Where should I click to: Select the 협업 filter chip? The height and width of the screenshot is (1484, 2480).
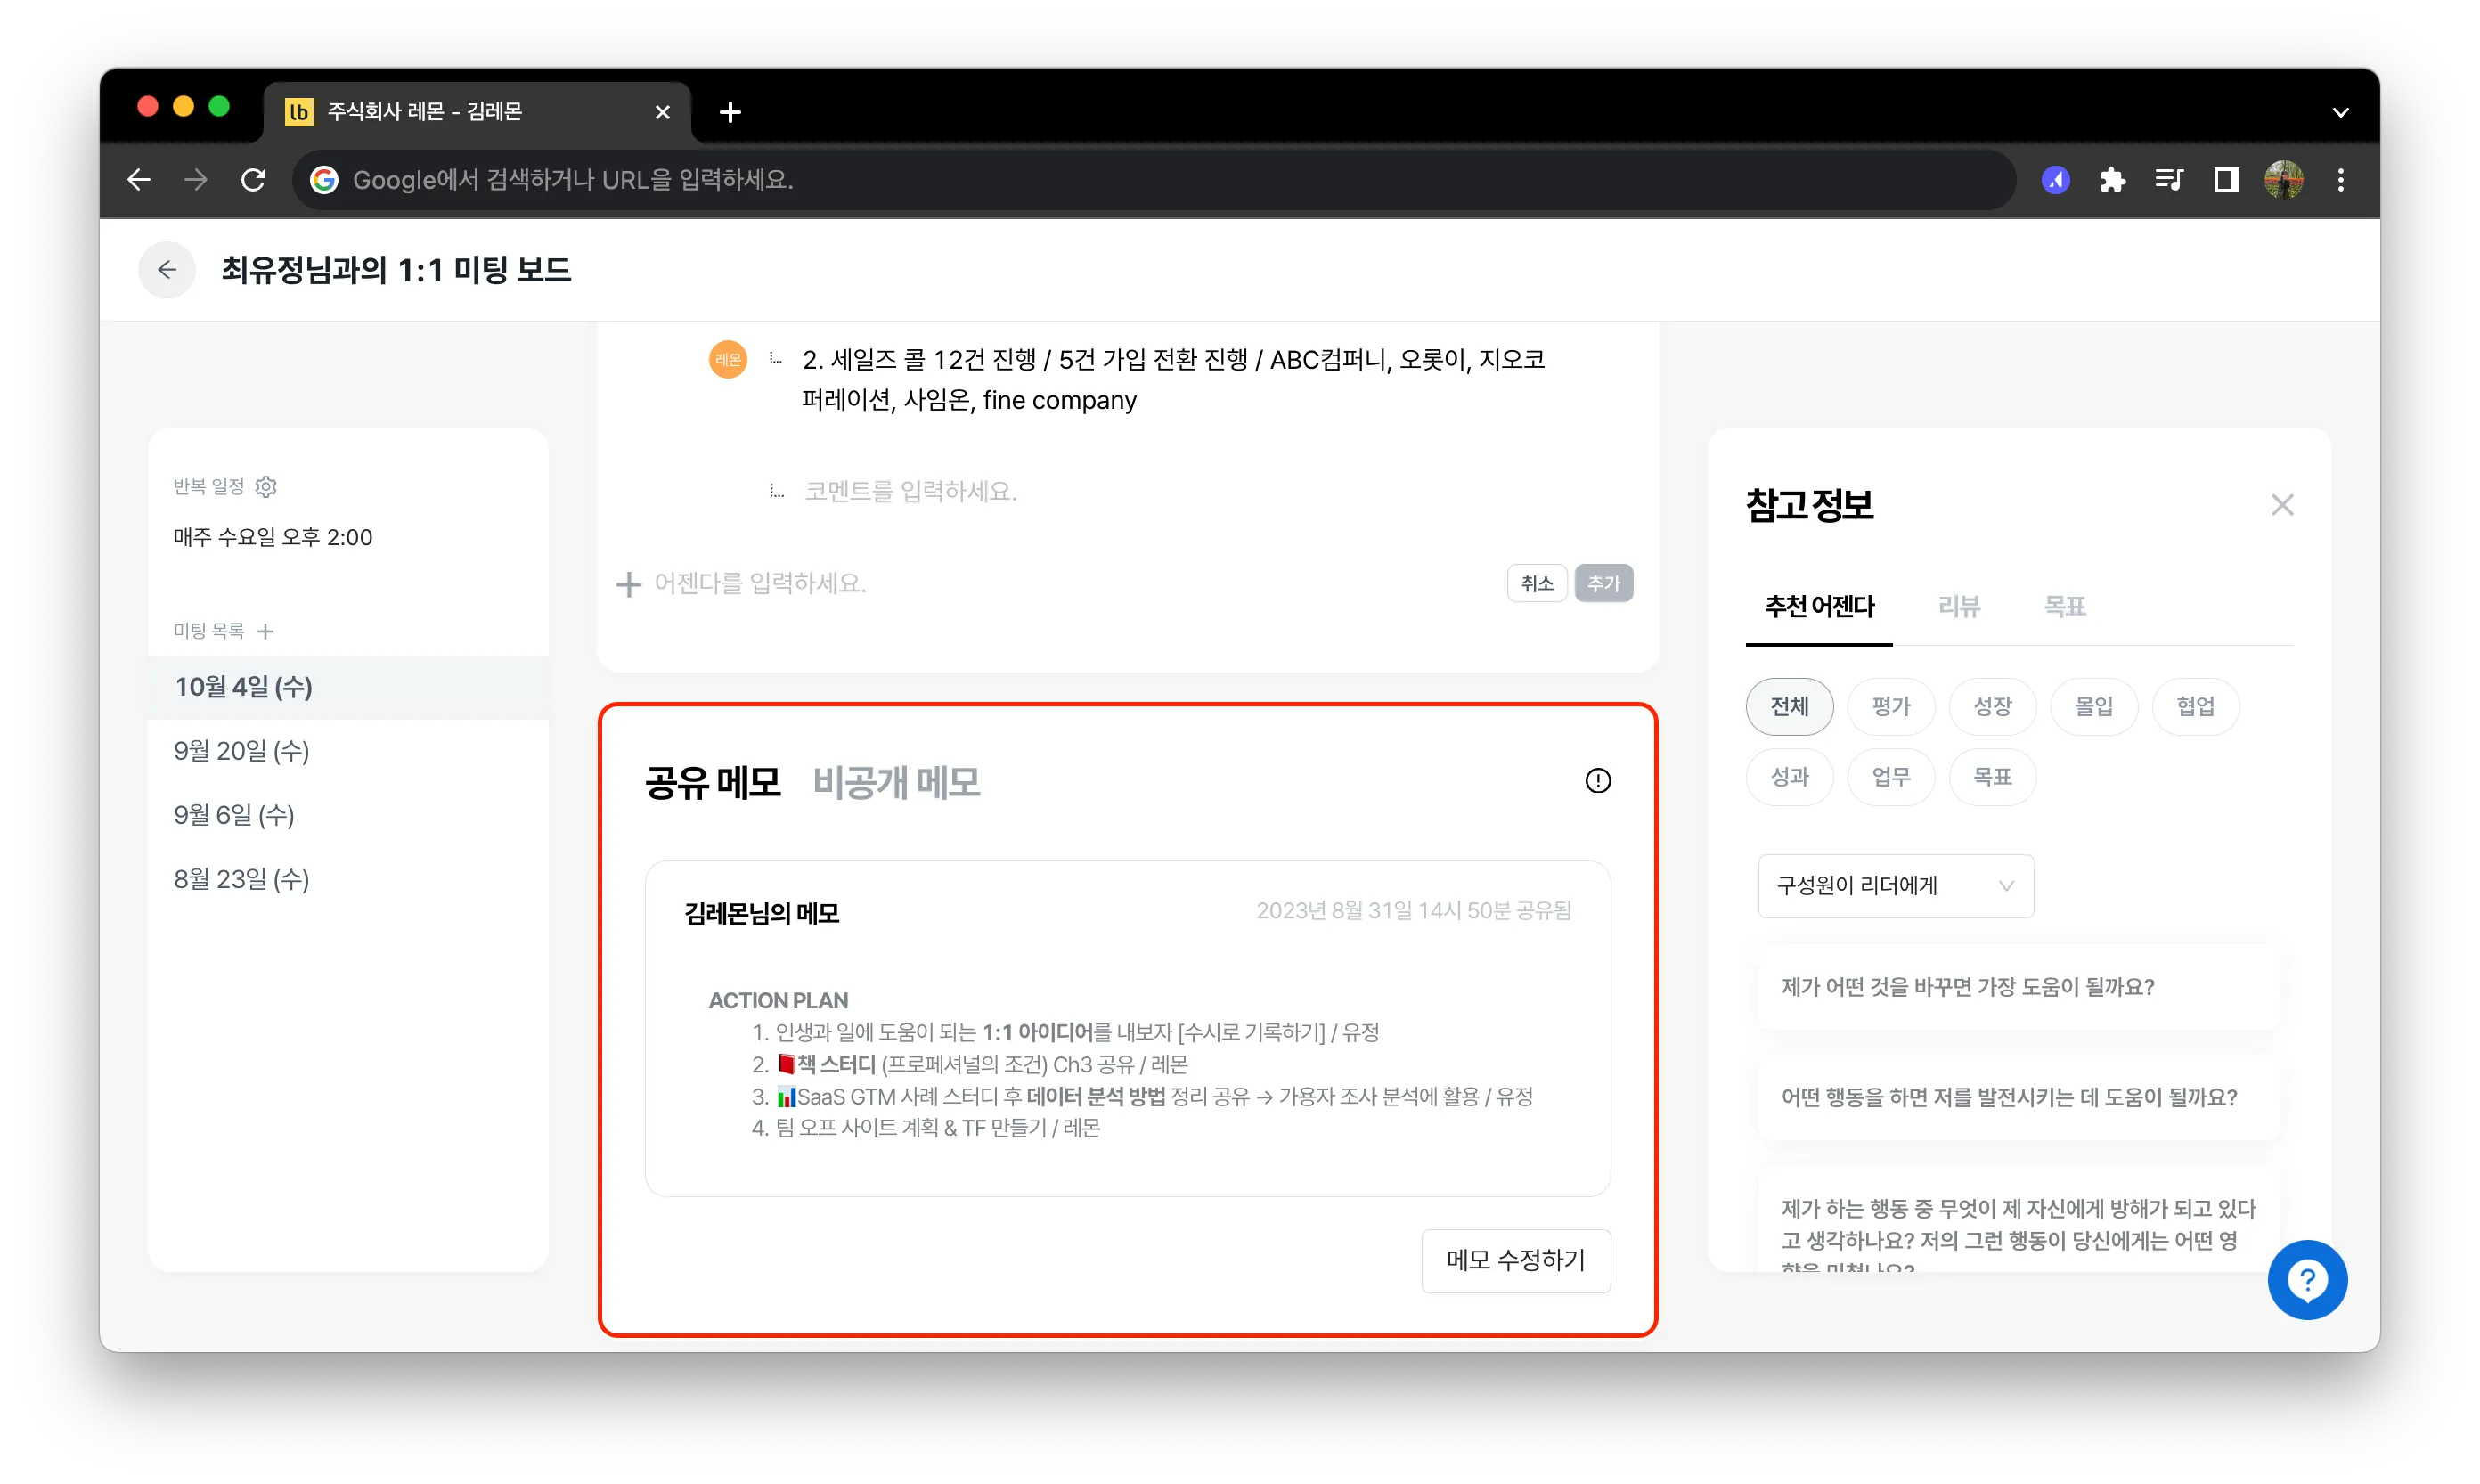pos(2195,707)
